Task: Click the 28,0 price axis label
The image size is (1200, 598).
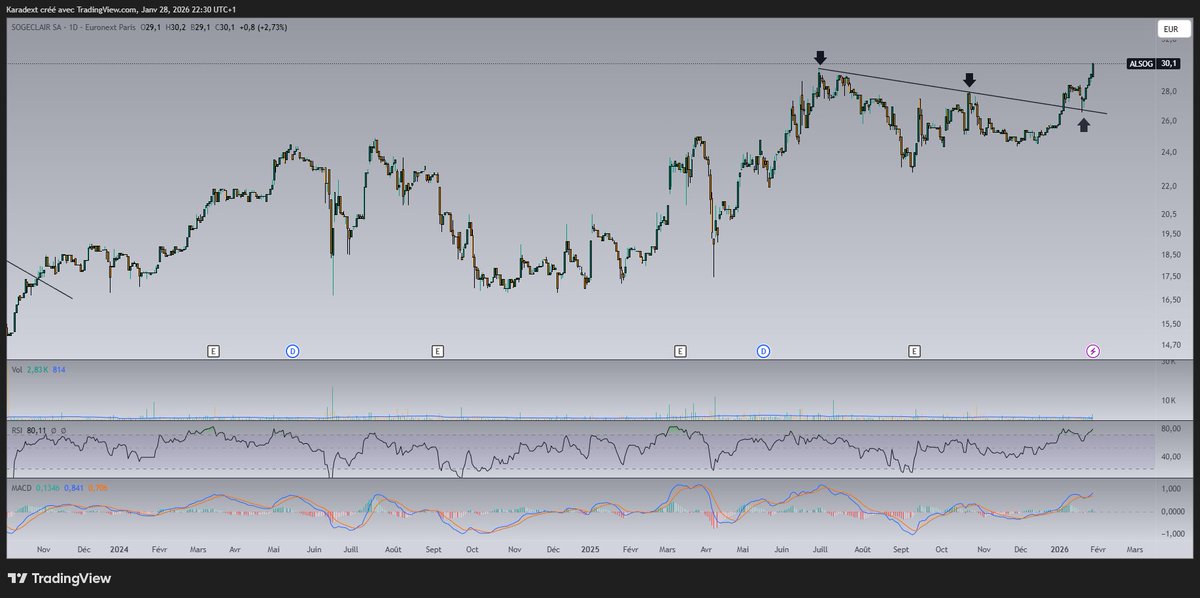Action: click(x=1167, y=91)
